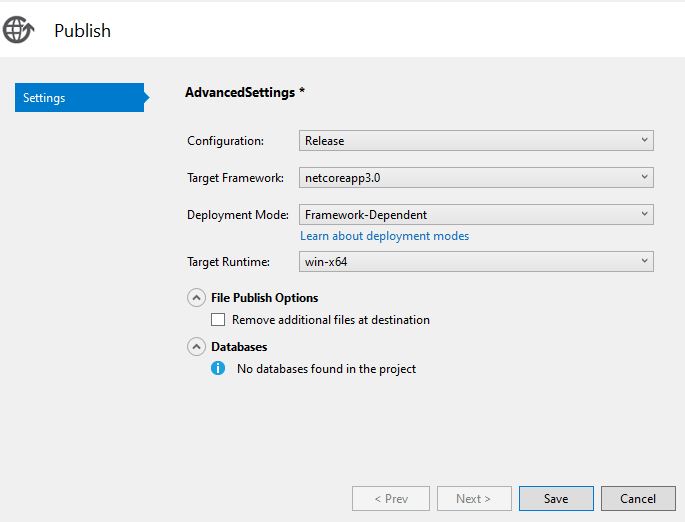Screen dimensions: 685x522
Task: Collapse File Publish Options chevron circle
Action: pyautogui.click(x=196, y=298)
